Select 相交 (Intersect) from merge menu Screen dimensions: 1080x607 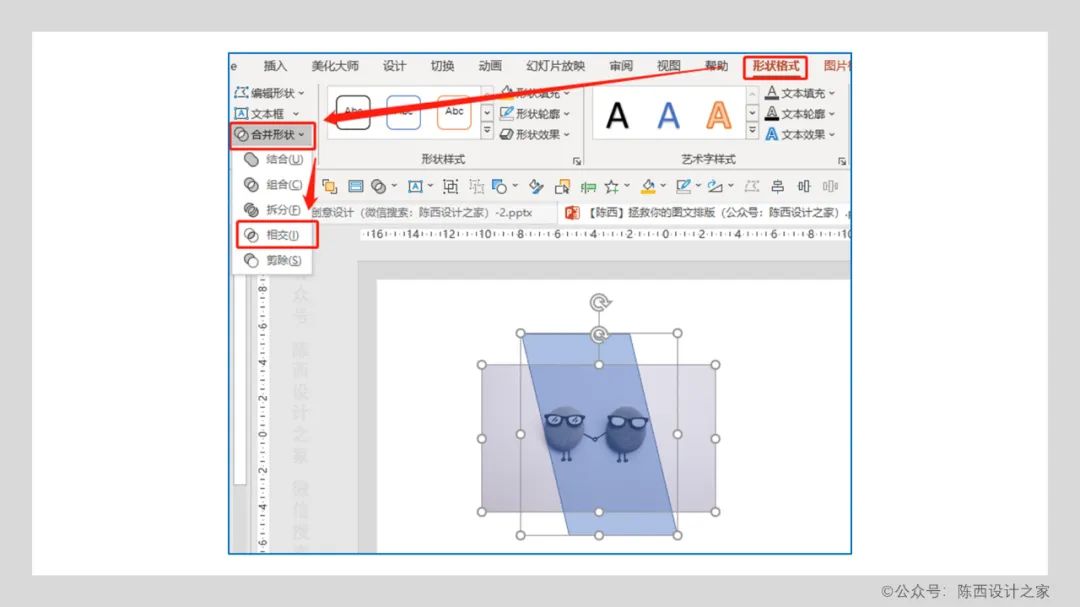pos(277,235)
